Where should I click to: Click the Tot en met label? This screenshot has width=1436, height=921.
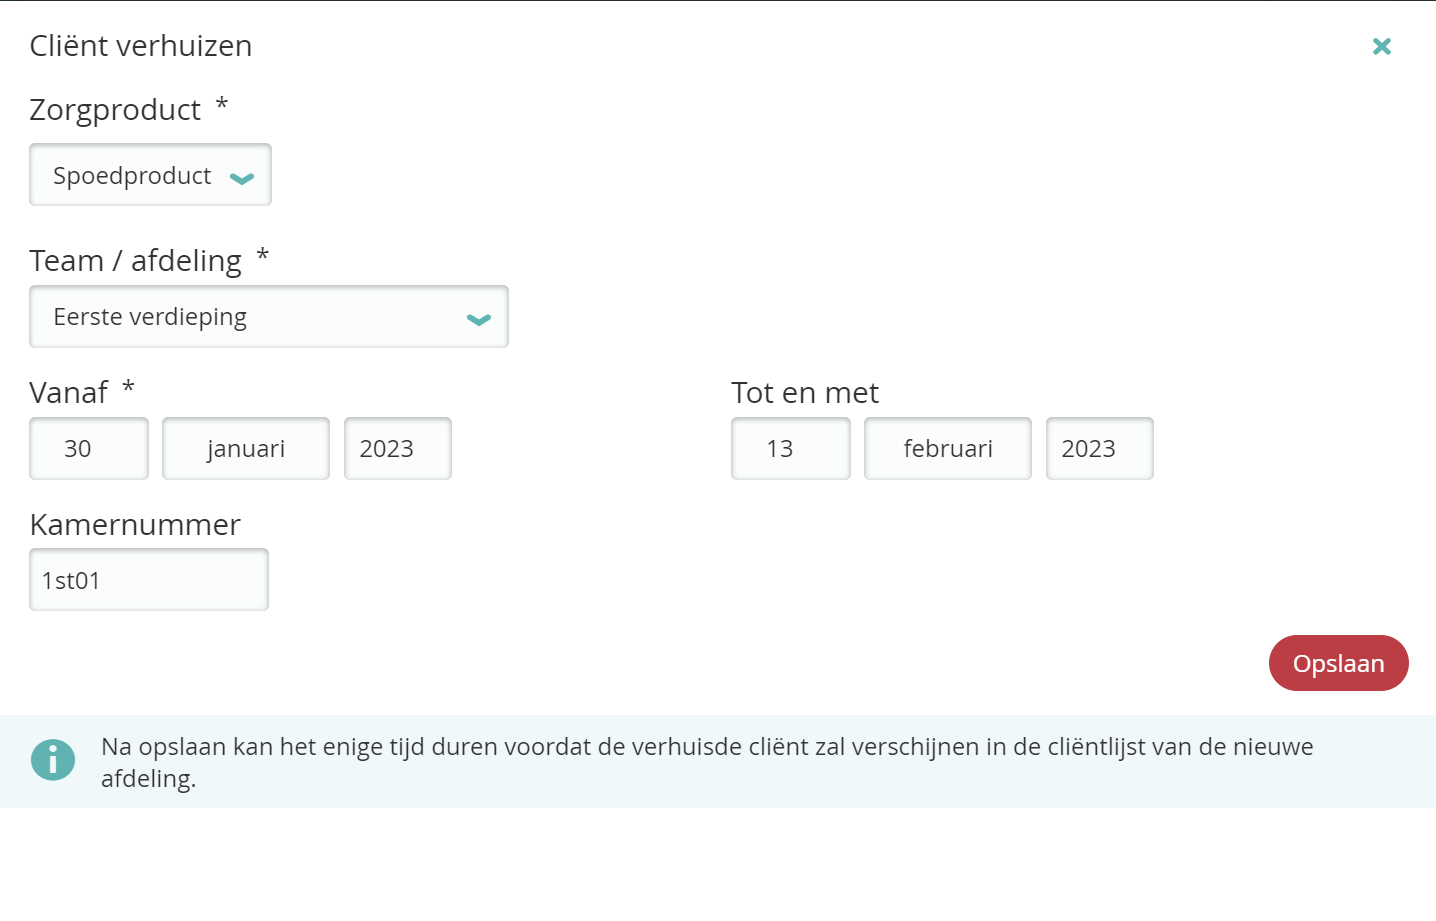click(805, 393)
